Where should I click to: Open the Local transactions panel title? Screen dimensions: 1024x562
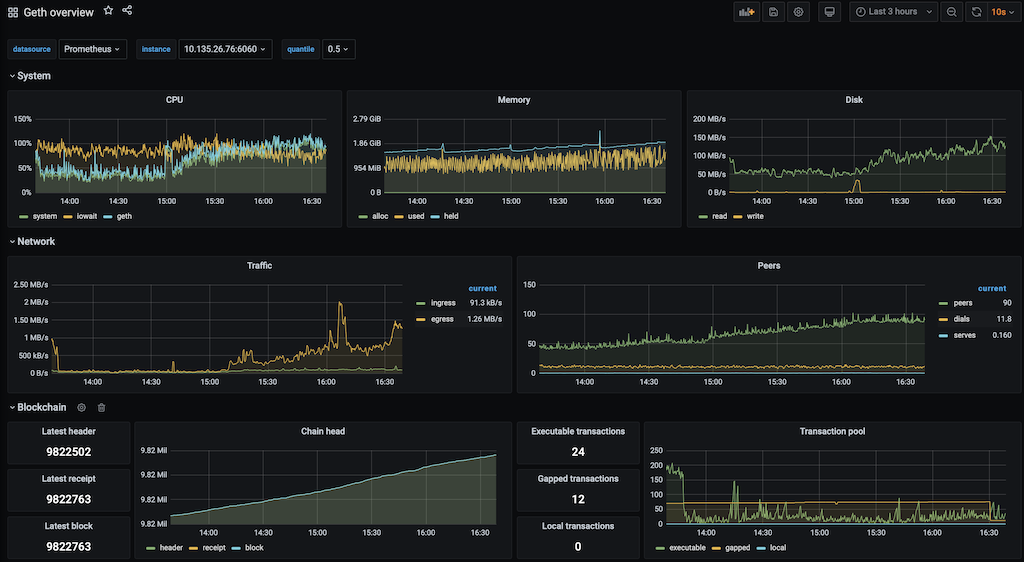coord(578,526)
